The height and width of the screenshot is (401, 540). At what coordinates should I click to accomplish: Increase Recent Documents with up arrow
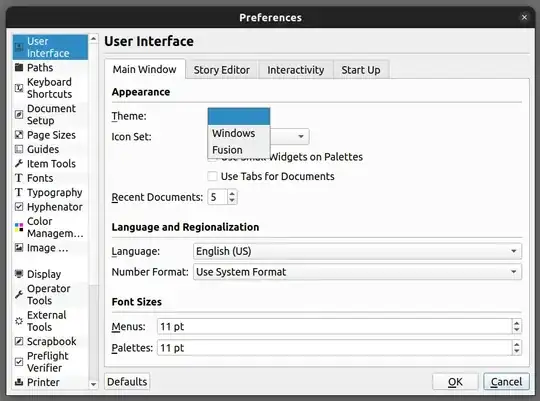(232, 194)
